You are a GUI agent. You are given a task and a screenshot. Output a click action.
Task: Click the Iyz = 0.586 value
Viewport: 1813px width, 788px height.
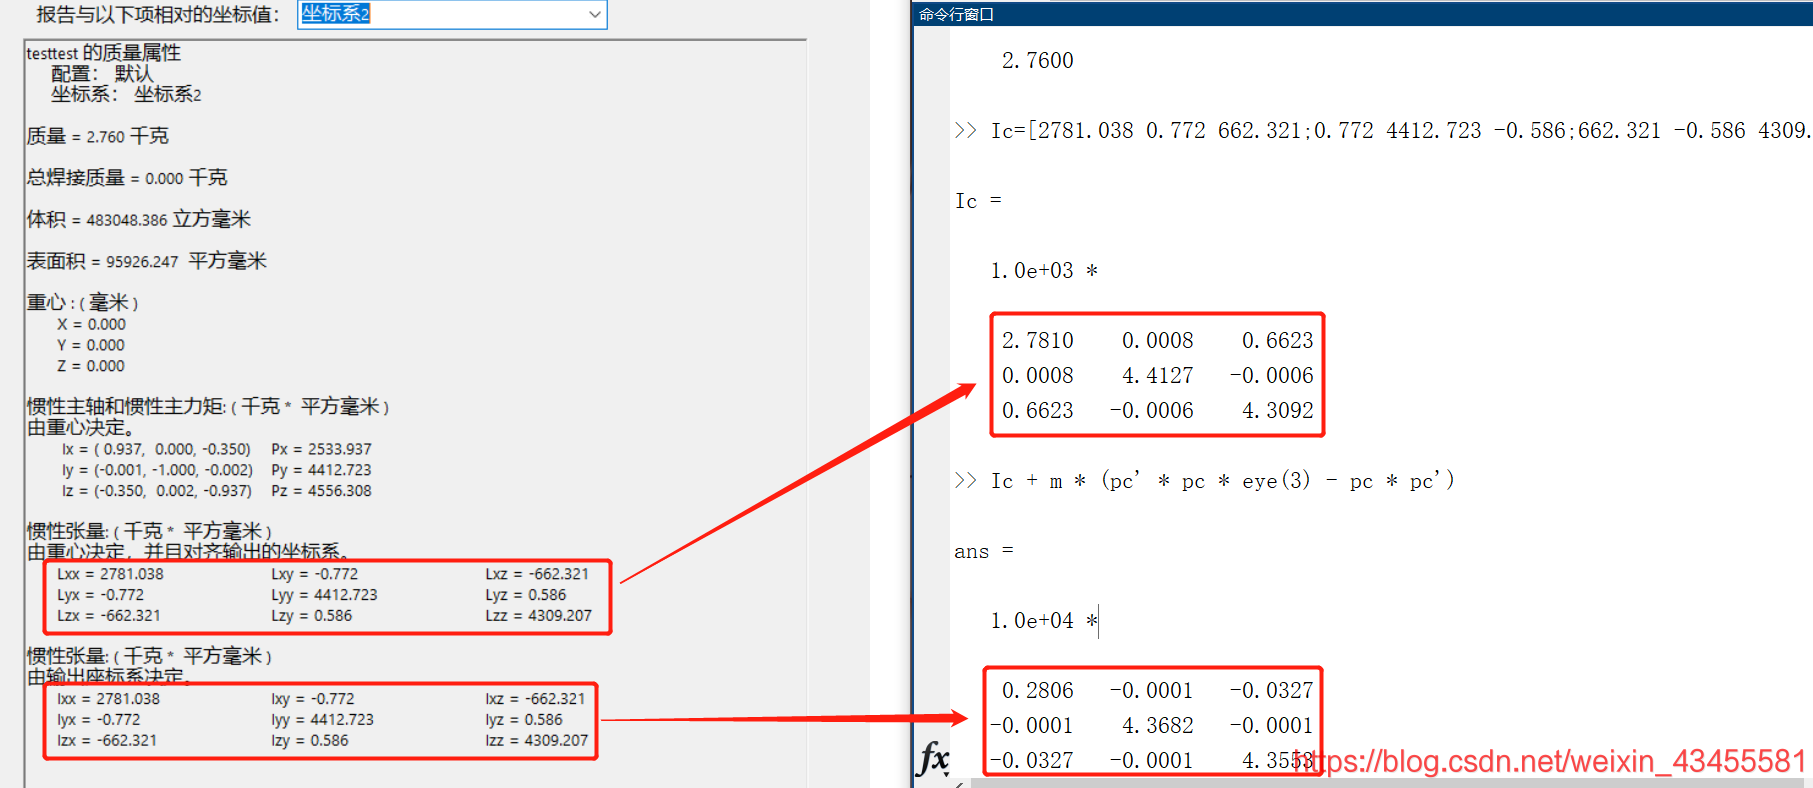coord(524,720)
